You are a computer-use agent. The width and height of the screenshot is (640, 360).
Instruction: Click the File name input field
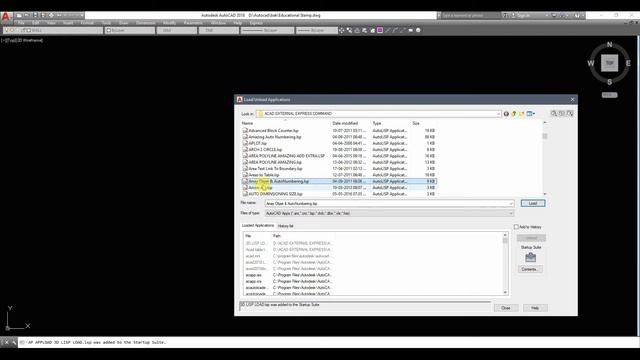389,203
